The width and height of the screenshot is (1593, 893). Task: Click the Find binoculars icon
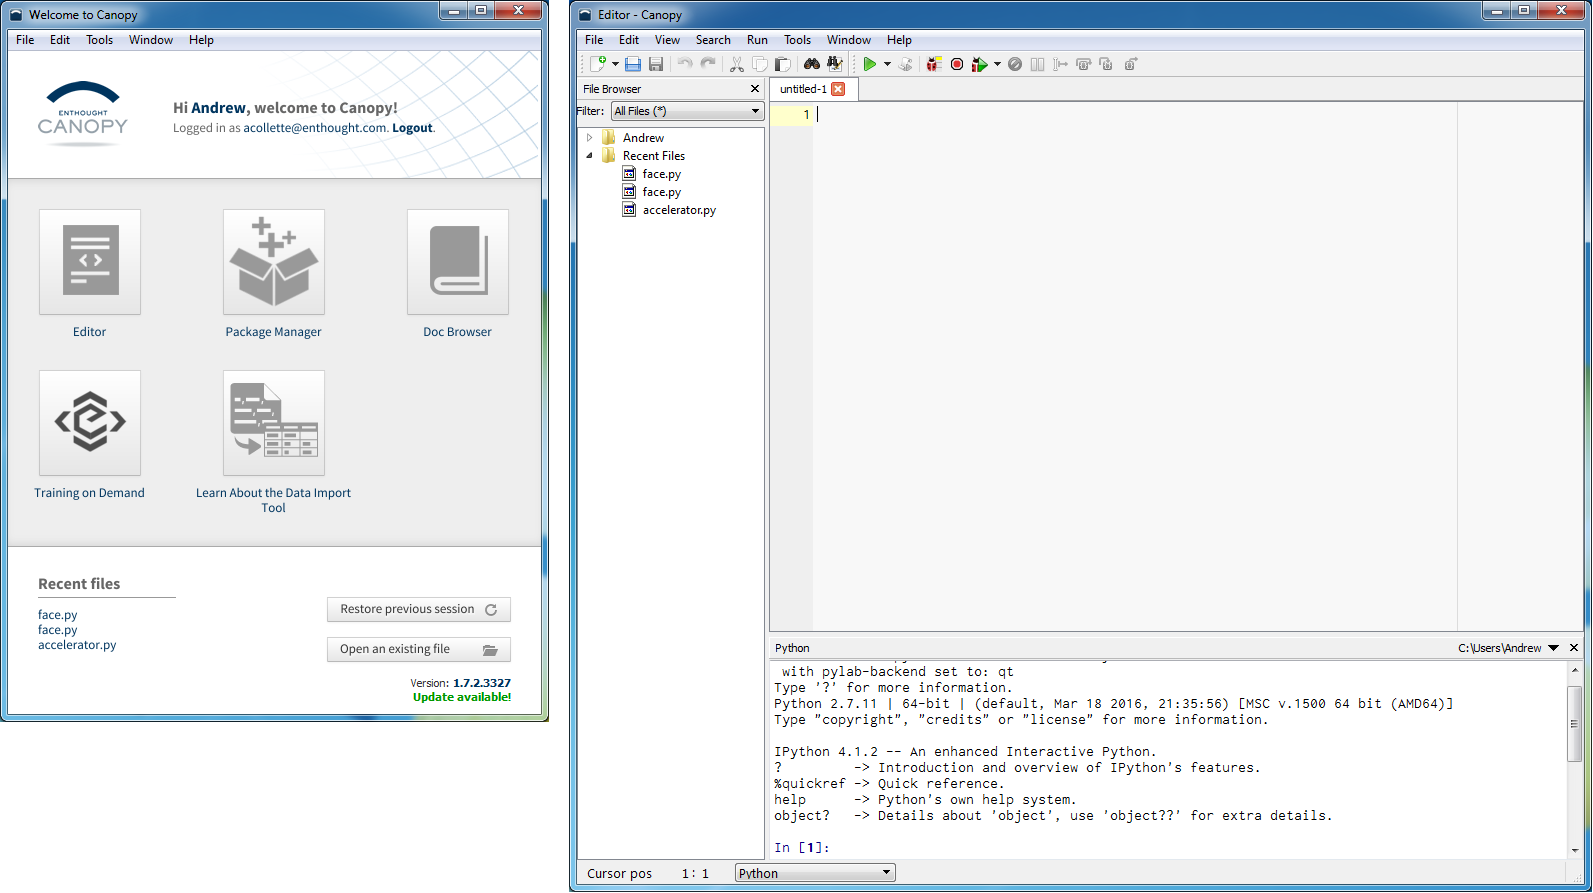pyautogui.click(x=812, y=64)
